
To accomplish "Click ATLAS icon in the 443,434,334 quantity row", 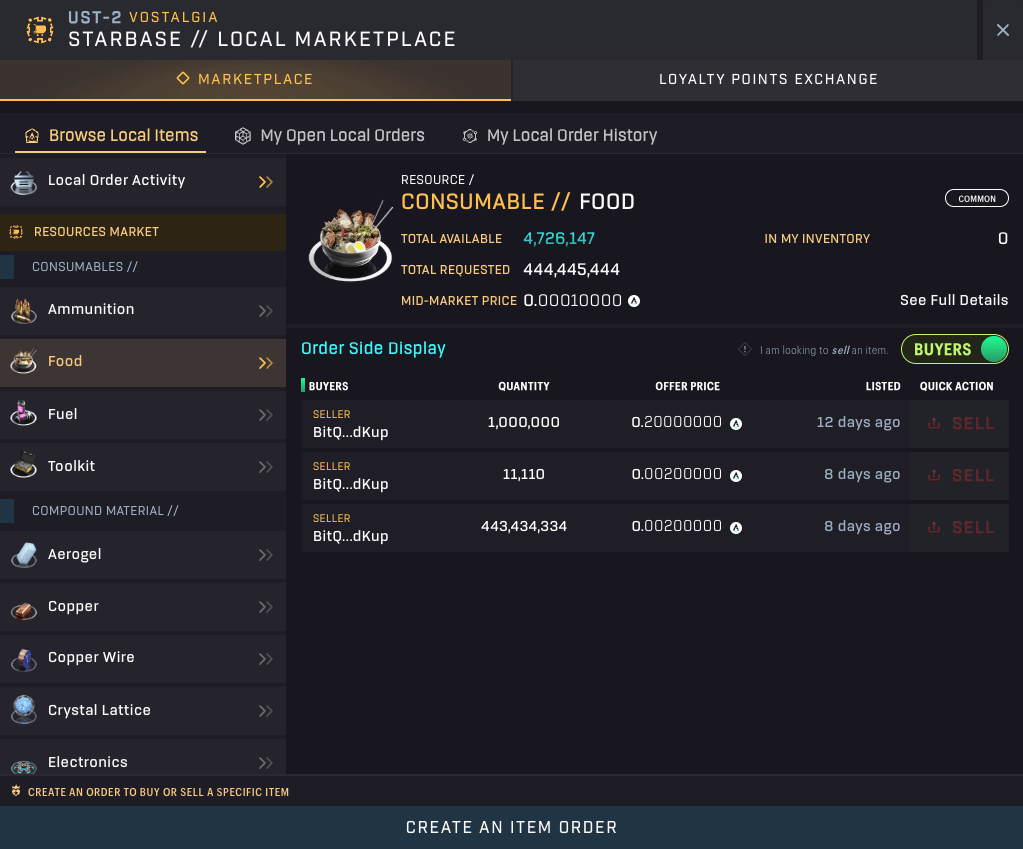I will 736,528.
